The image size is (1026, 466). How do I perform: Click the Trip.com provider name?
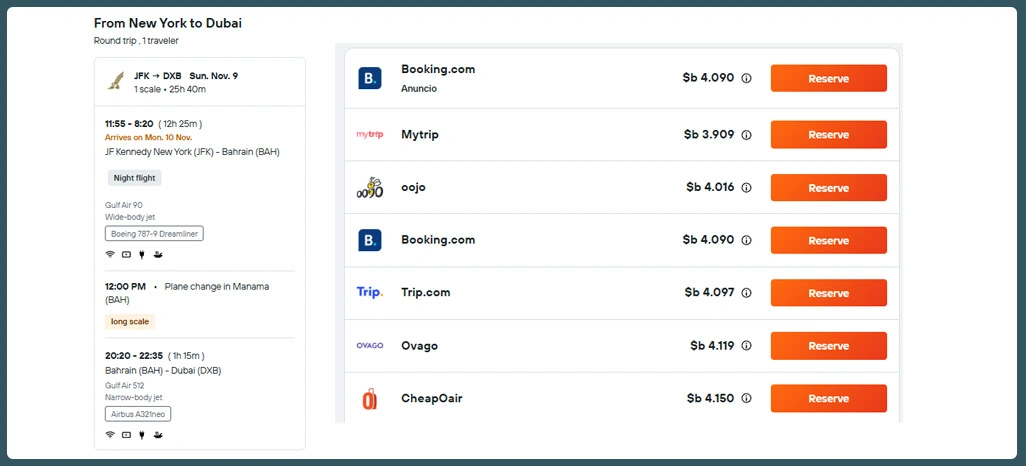pyautogui.click(x=425, y=293)
